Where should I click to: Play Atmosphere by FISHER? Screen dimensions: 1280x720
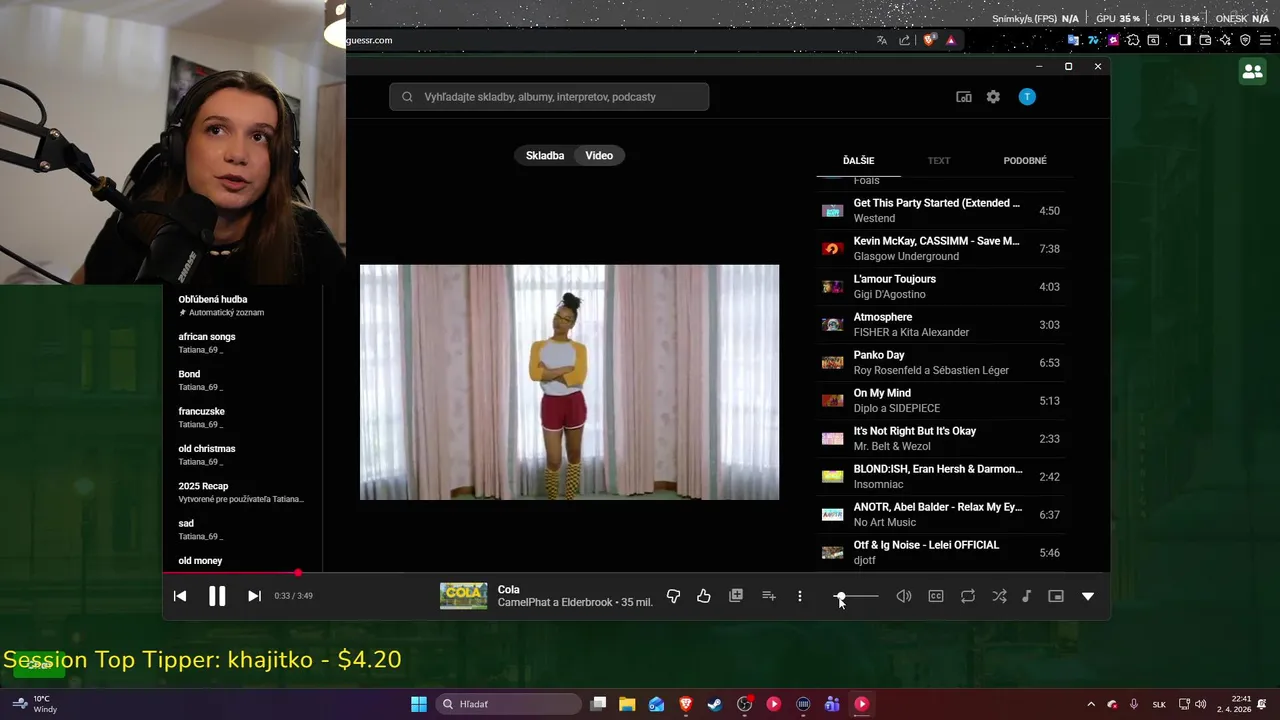941,325
